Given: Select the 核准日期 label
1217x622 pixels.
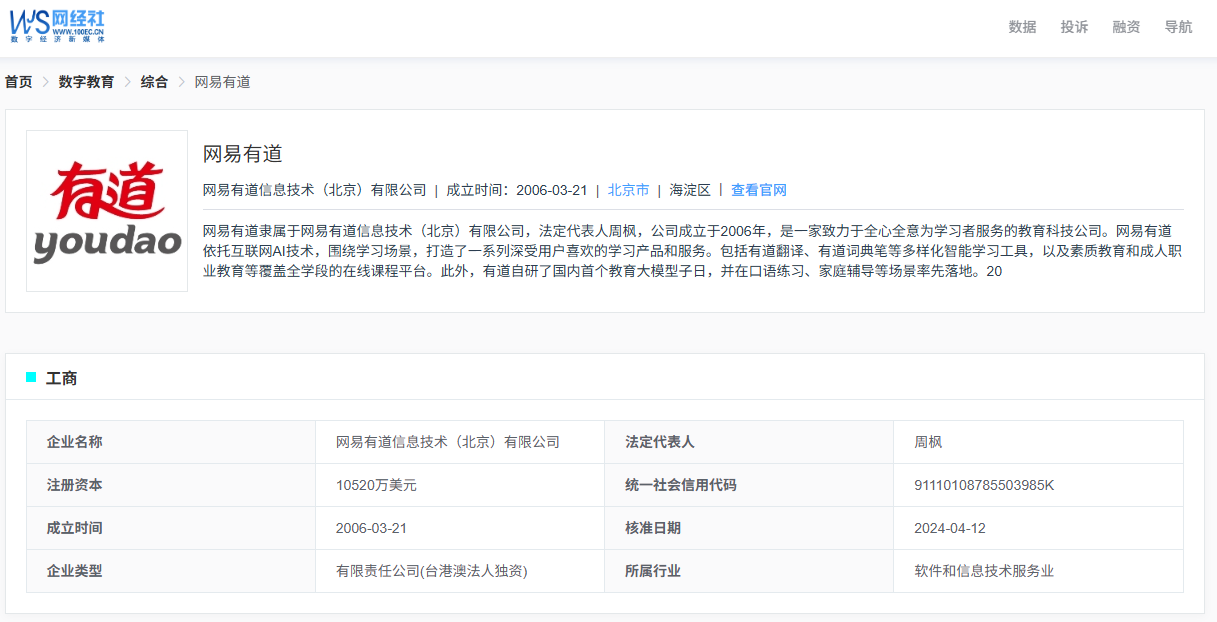Looking at the screenshot, I should [x=653, y=528].
